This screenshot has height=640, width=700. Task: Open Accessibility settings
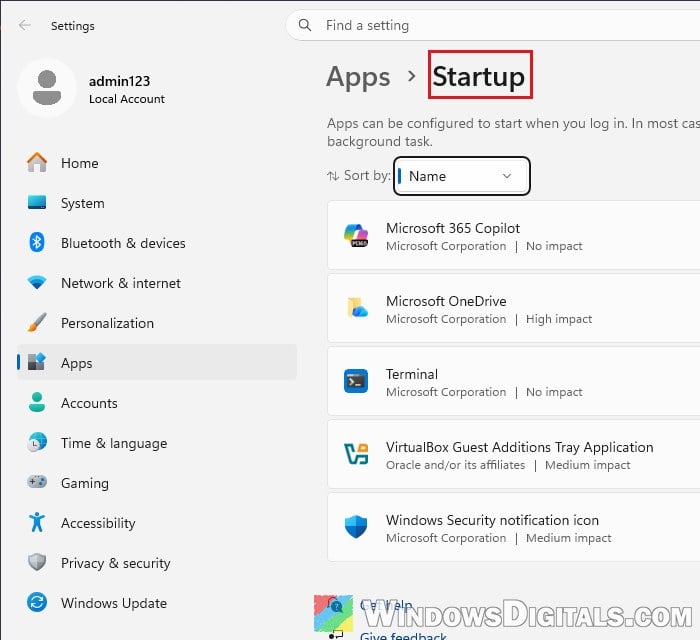[x=157, y=523]
